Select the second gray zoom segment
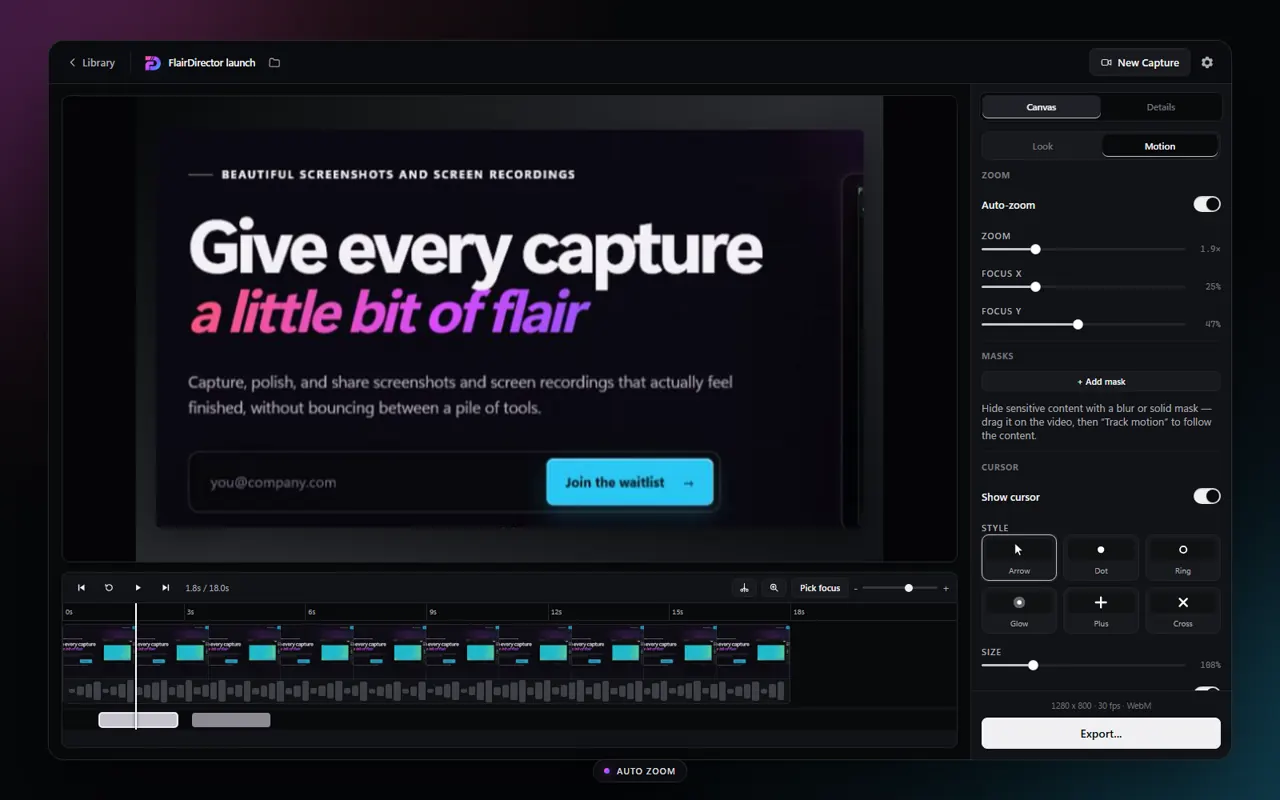Screen dimensions: 1280x800 231,720
